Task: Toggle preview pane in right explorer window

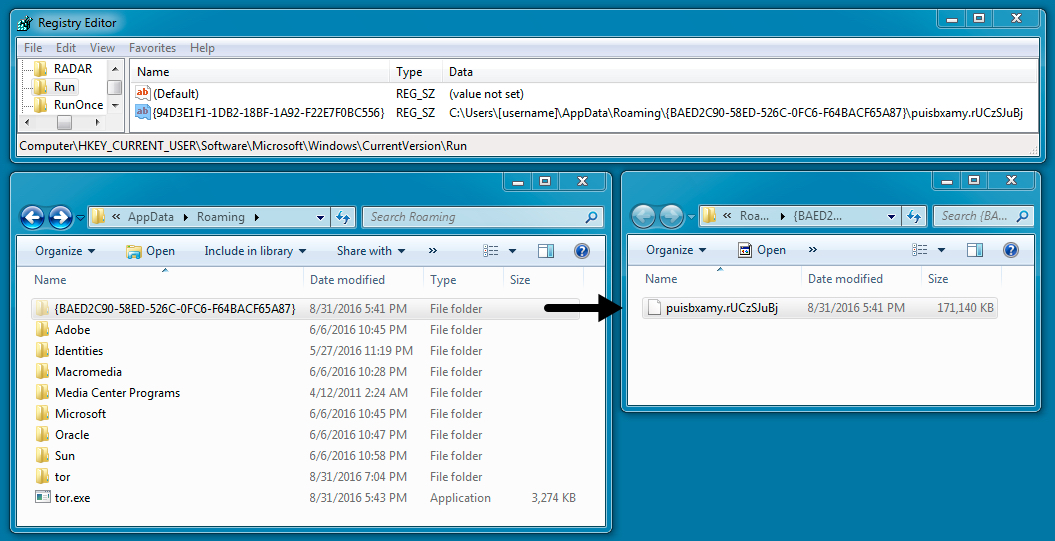Action: [x=974, y=250]
